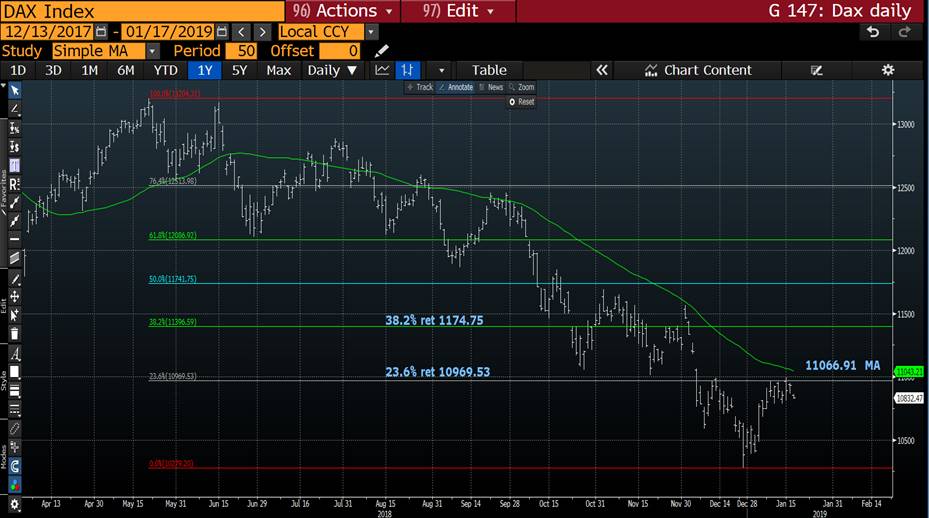Toggle the bar chart type button
This screenshot has width=929, height=518.
click(407, 70)
